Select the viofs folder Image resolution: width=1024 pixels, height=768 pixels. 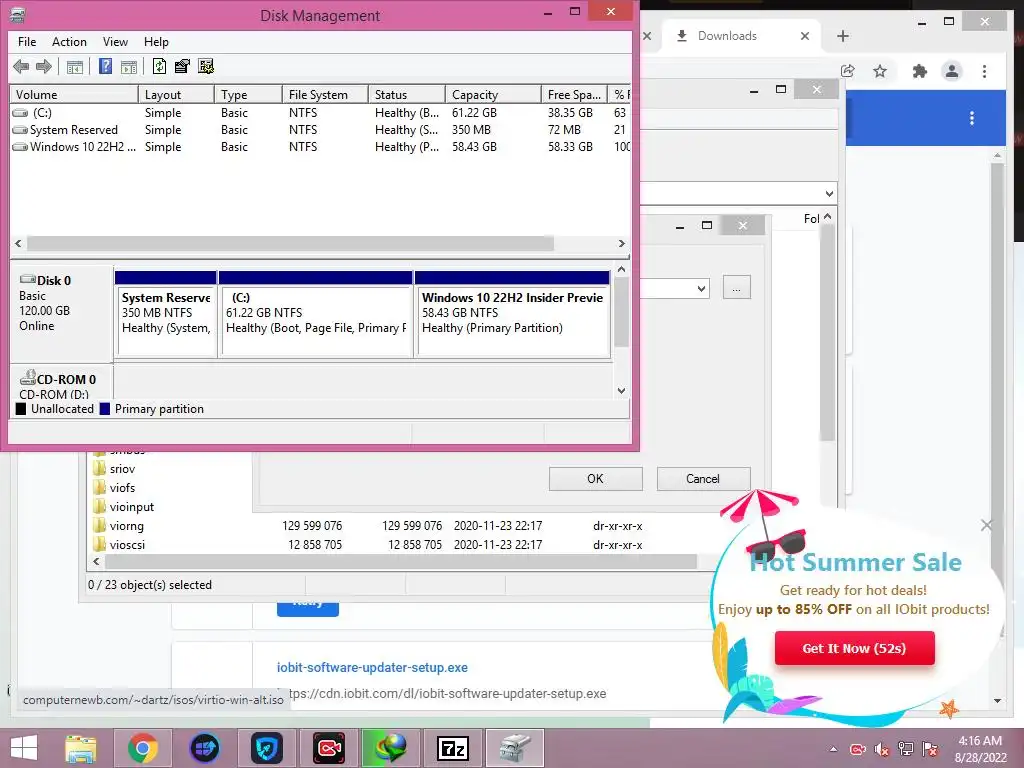pos(122,488)
